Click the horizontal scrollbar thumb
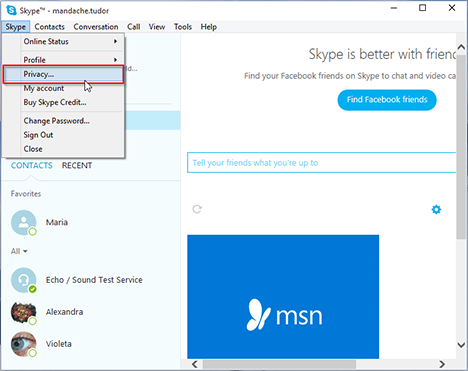Viewport: 468px width, 371px height. click(279, 364)
